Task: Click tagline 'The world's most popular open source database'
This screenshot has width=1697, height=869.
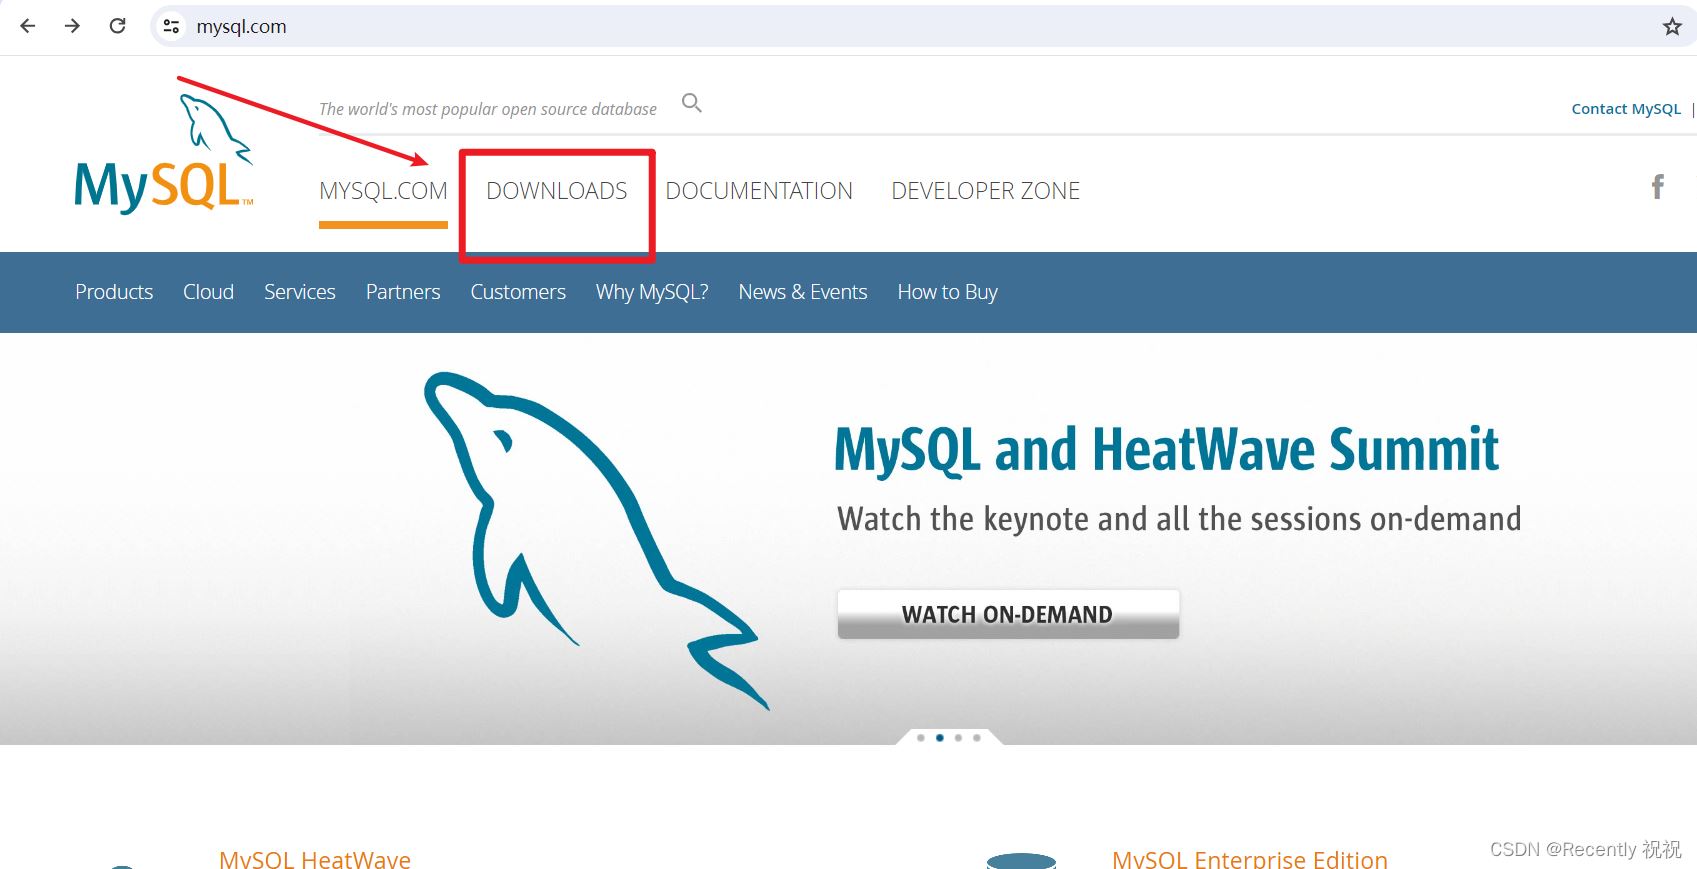Action: pyautogui.click(x=488, y=109)
